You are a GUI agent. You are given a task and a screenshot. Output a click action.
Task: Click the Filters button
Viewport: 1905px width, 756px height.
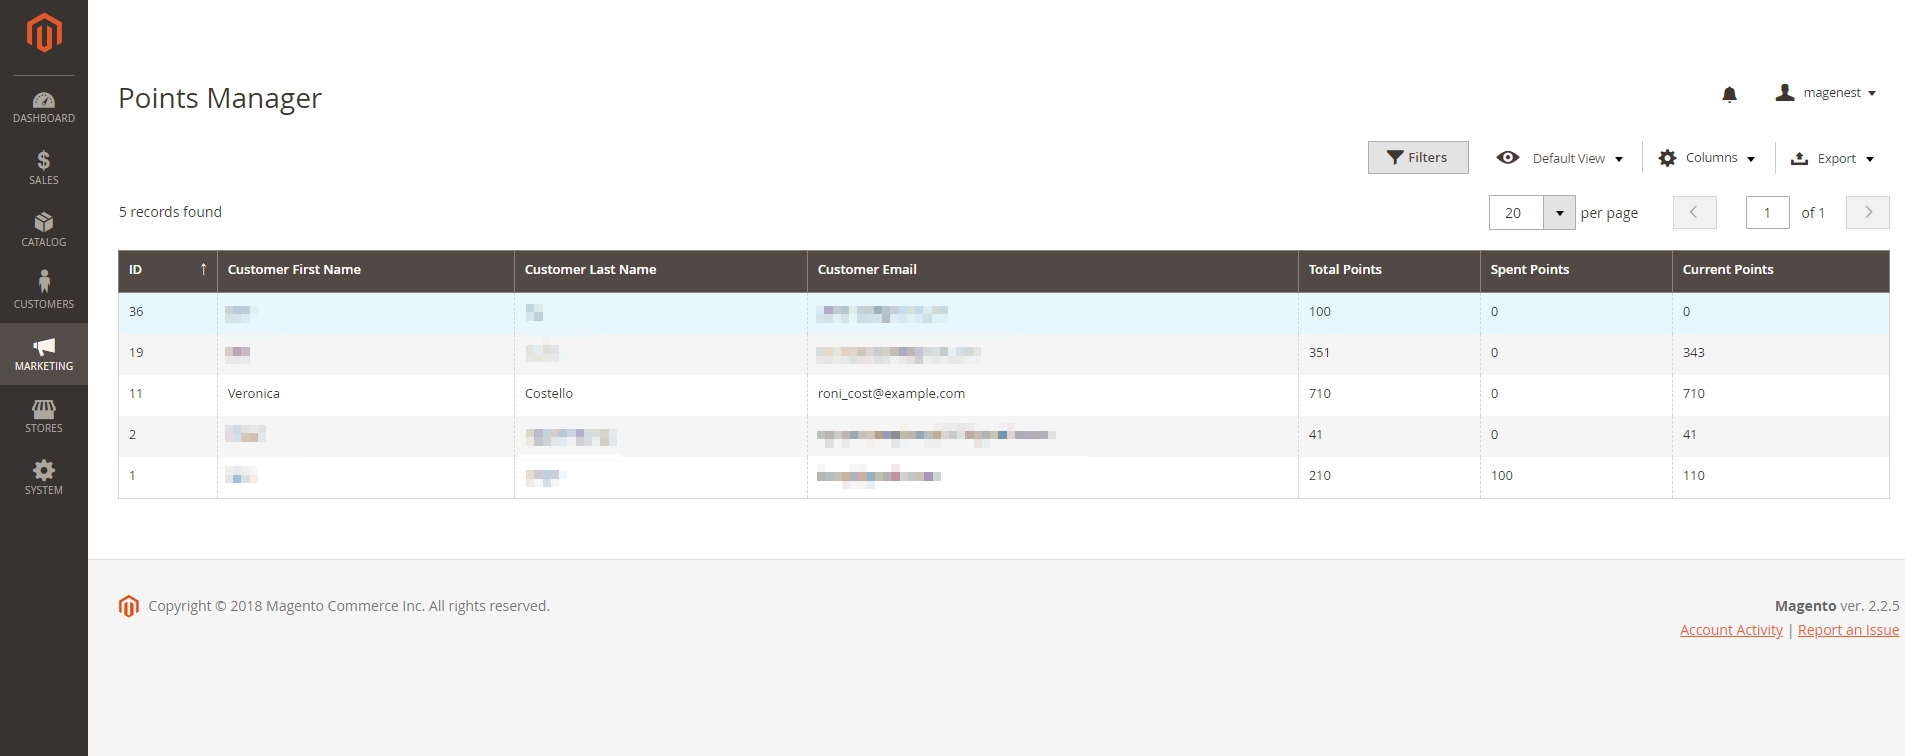pos(1417,158)
